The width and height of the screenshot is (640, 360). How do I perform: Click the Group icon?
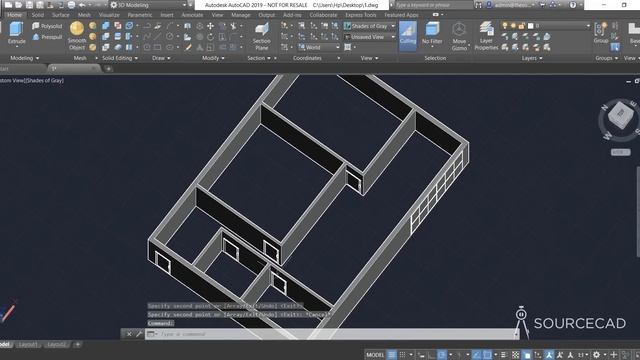click(x=600, y=33)
